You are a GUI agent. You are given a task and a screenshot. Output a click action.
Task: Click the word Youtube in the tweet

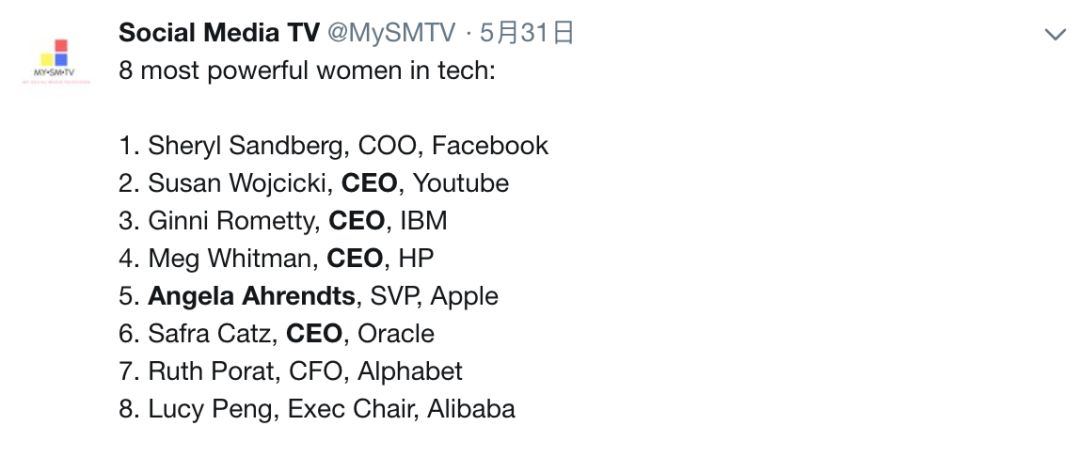click(x=461, y=184)
